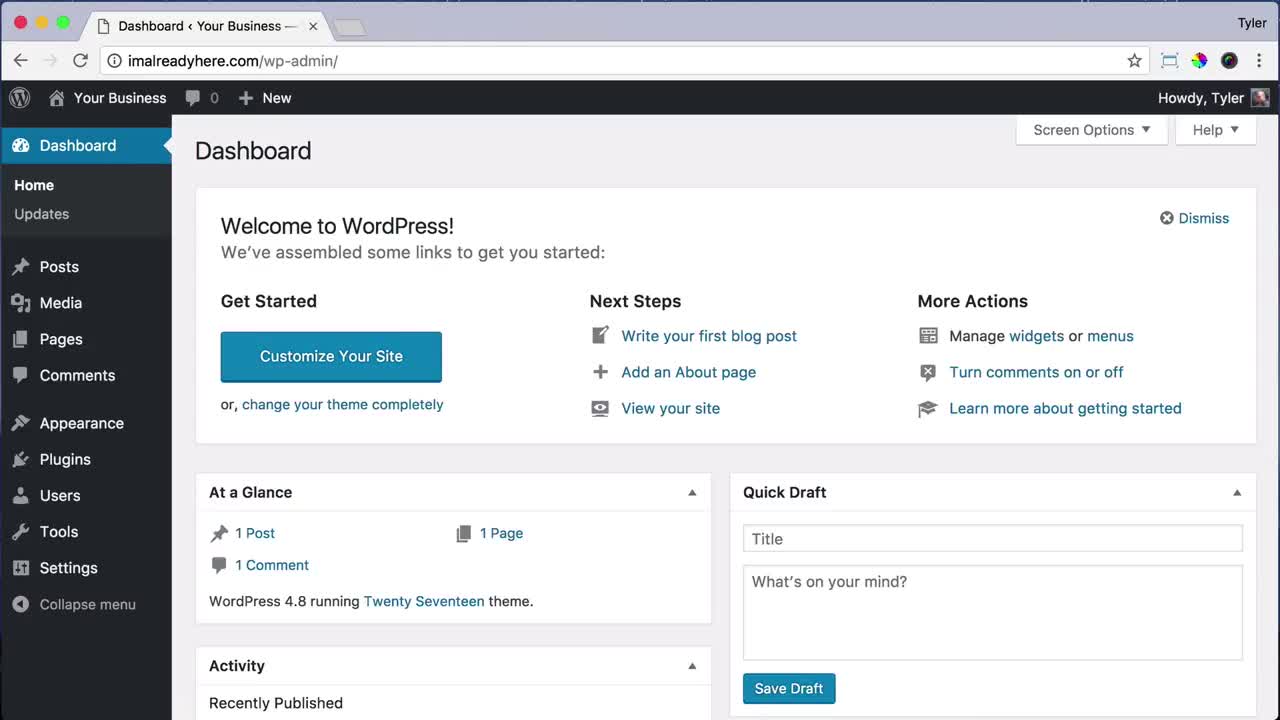Click the Posts pushpin icon in sidebar

21,267
